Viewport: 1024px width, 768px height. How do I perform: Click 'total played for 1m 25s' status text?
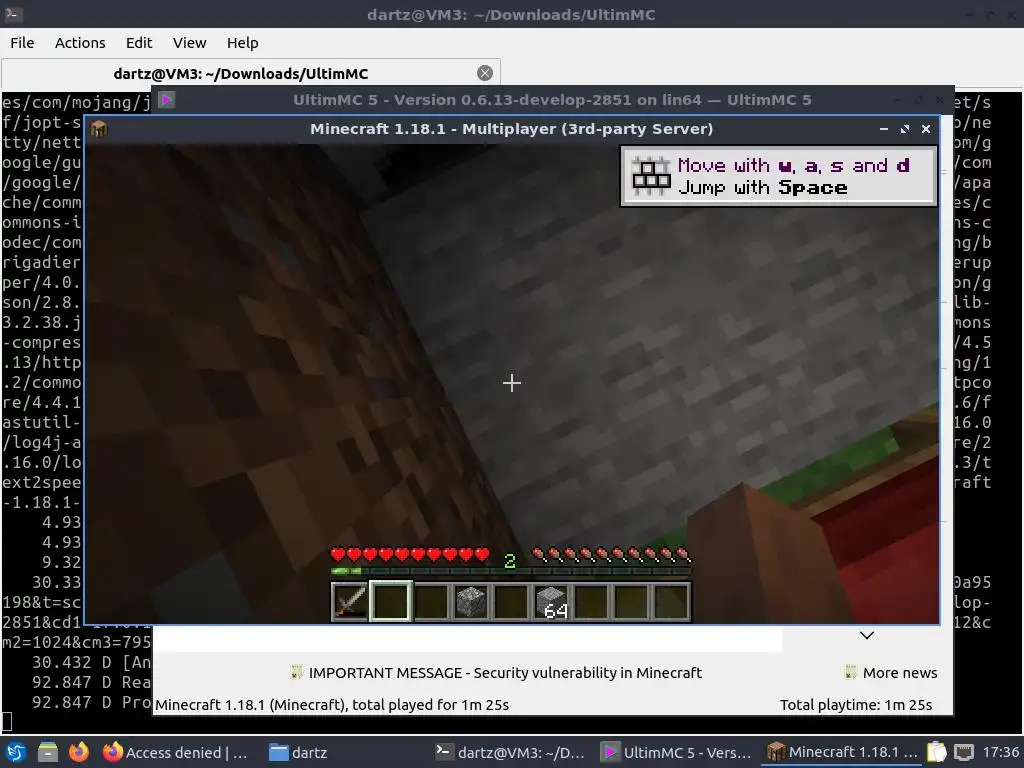pyautogui.click(x=430, y=705)
